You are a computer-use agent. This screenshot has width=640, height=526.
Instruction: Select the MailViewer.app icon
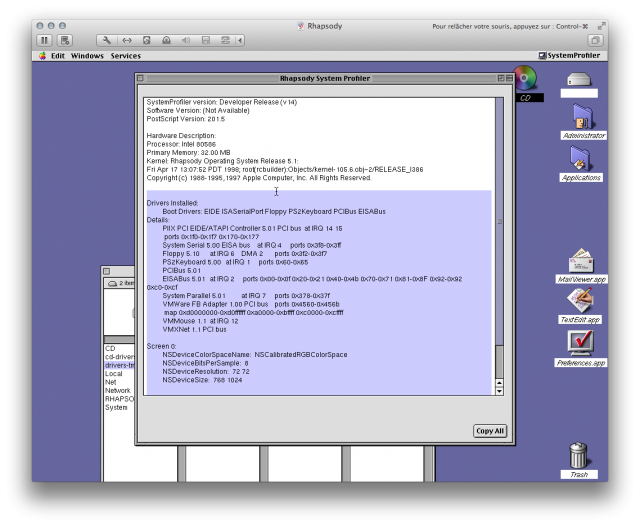pyautogui.click(x=581, y=260)
